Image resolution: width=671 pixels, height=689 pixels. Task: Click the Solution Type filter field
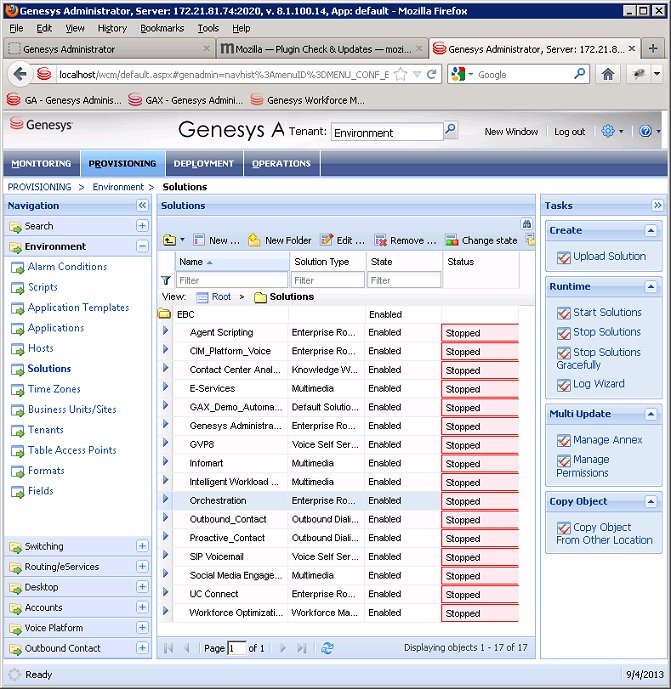(x=328, y=280)
